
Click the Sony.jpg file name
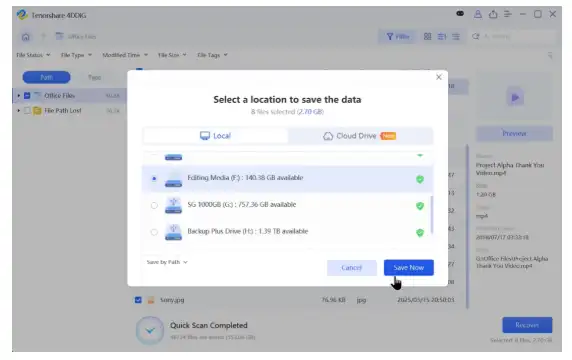(x=172, y=300)
